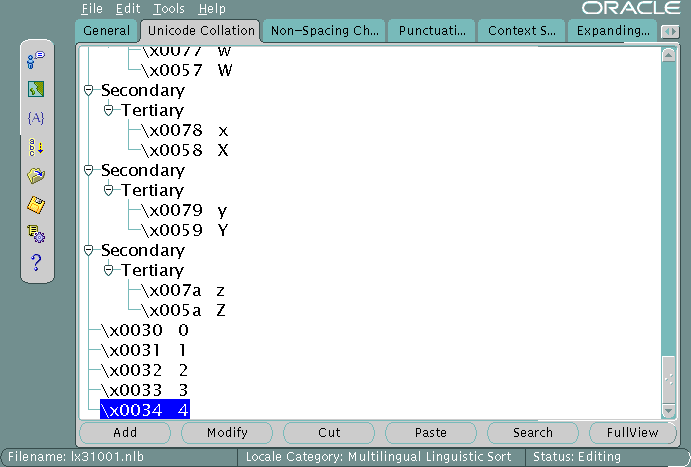691x467 pixels.
Task: Switch to the Expanding... tab
Action: click(x=613, y=31)
